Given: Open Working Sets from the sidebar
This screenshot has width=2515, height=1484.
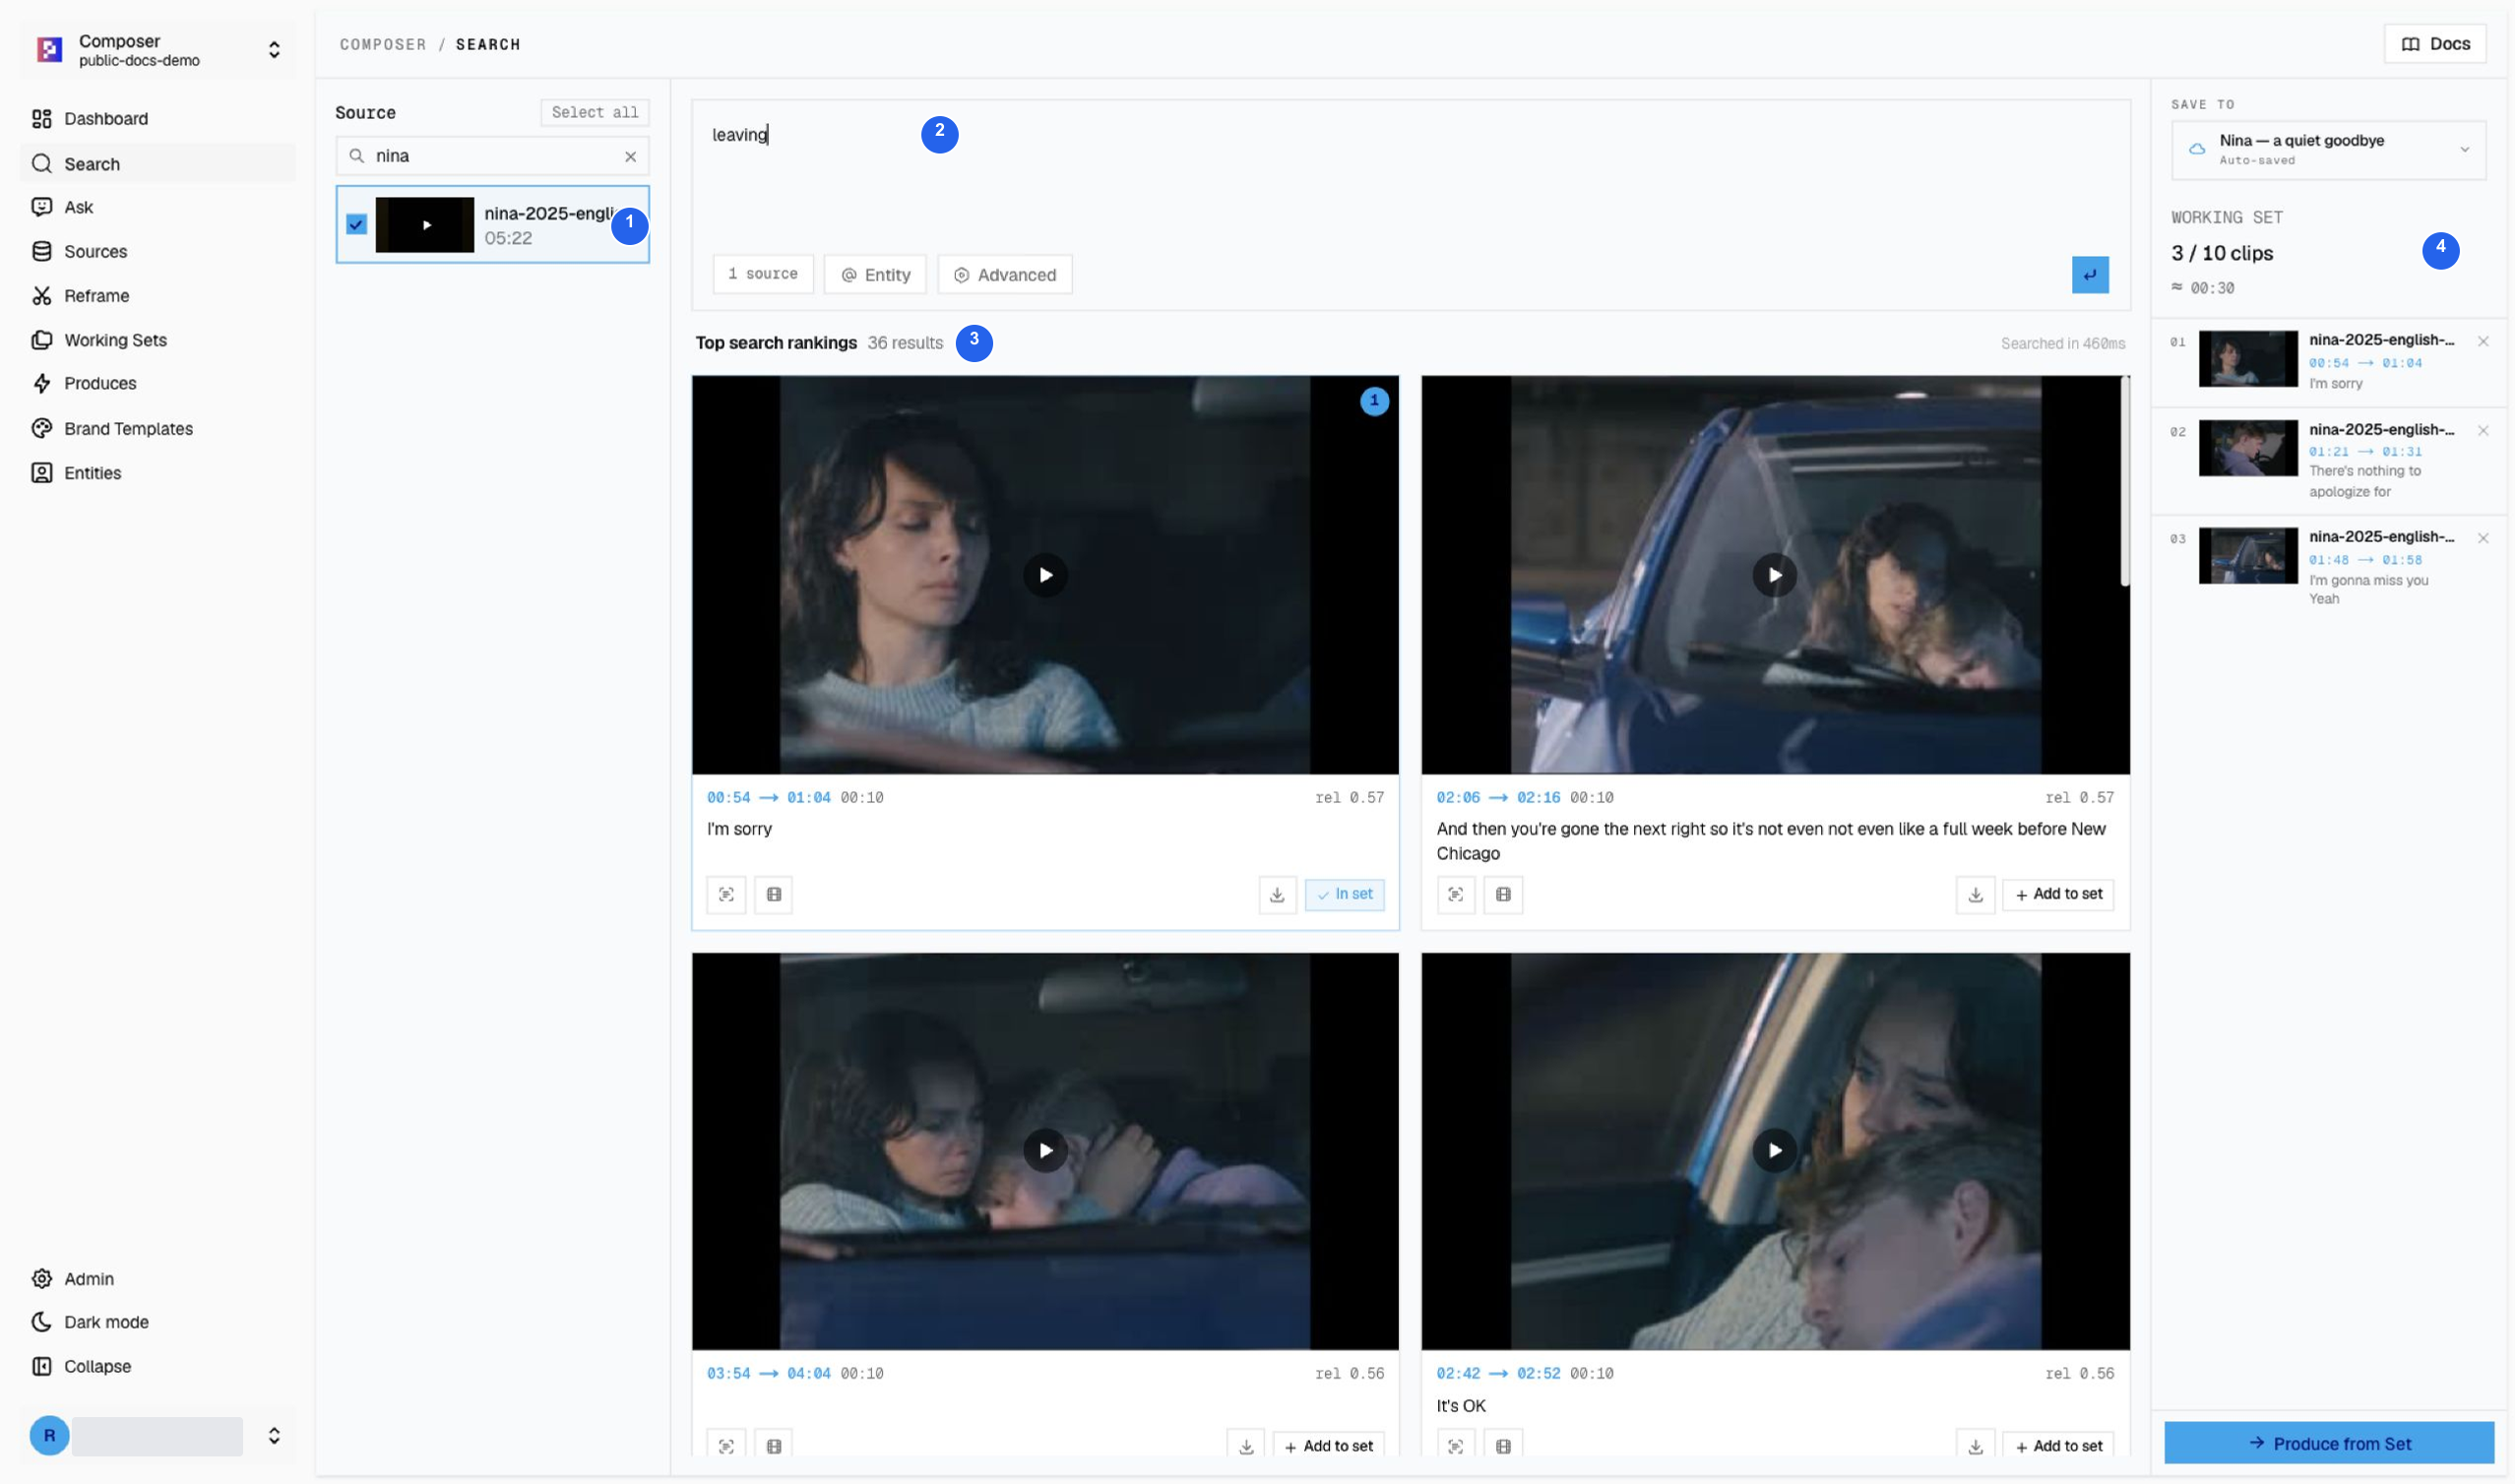Looking at the screenshot, I should [158, 340].
